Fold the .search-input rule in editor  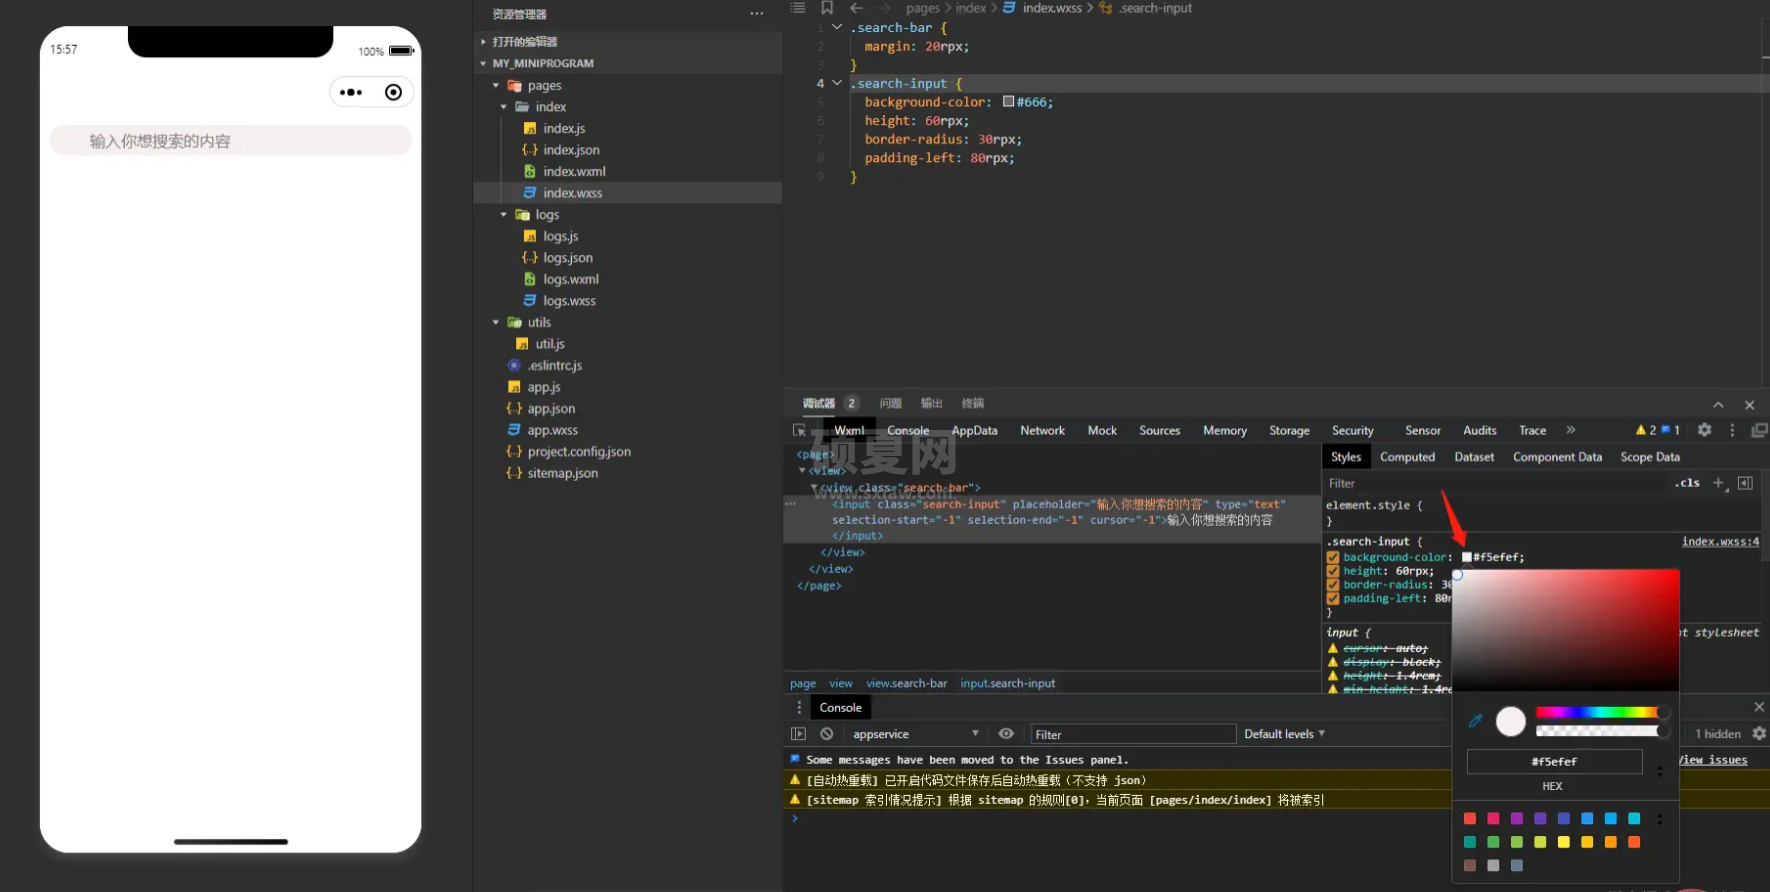click(x=837, y=83)
